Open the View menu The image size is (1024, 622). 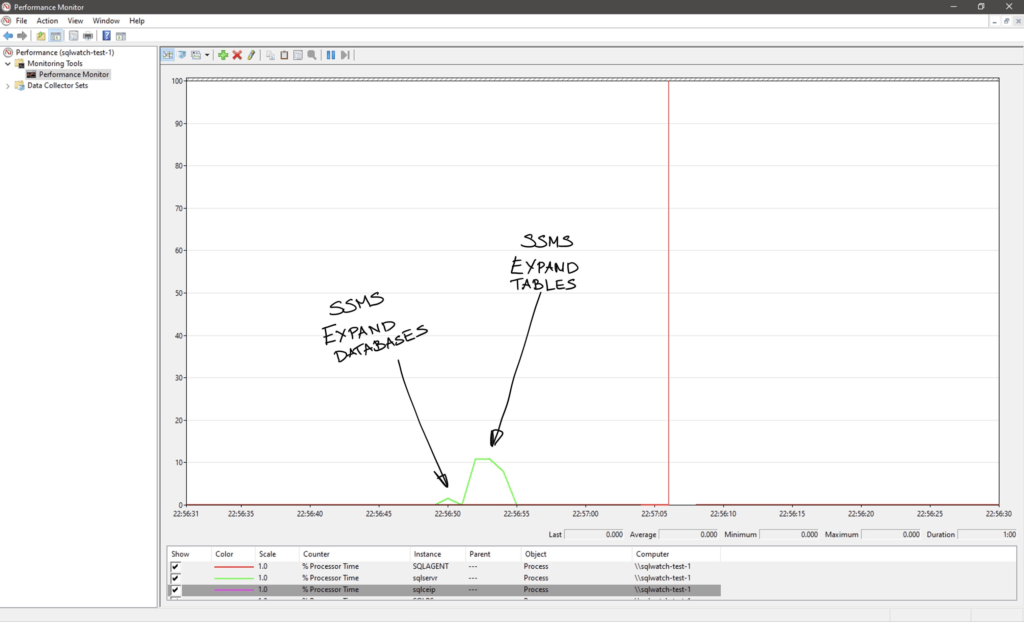point(75,21)
